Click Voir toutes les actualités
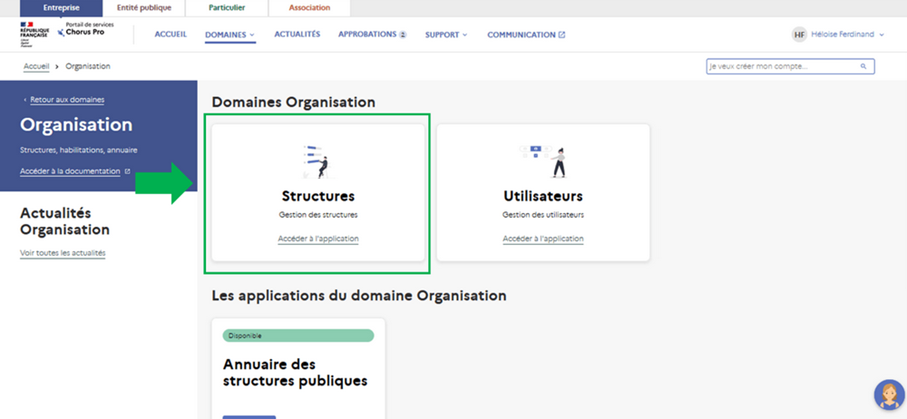 62,253
